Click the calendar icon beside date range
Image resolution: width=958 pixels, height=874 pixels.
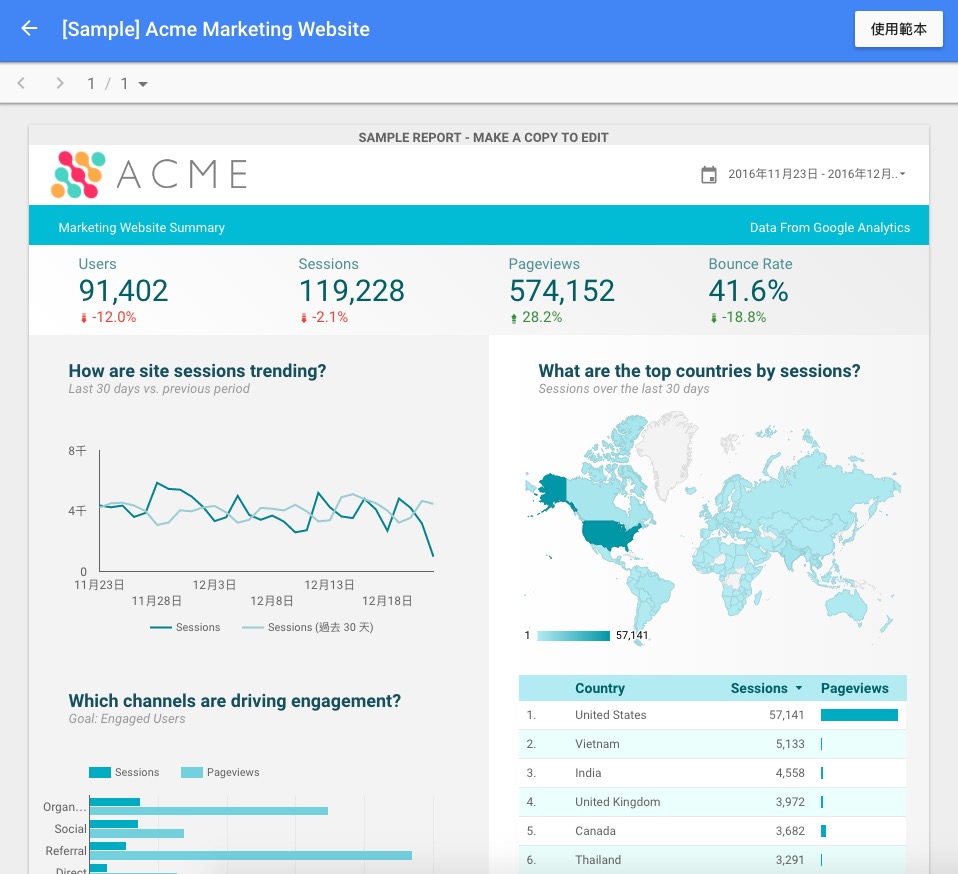click(709, 175)
